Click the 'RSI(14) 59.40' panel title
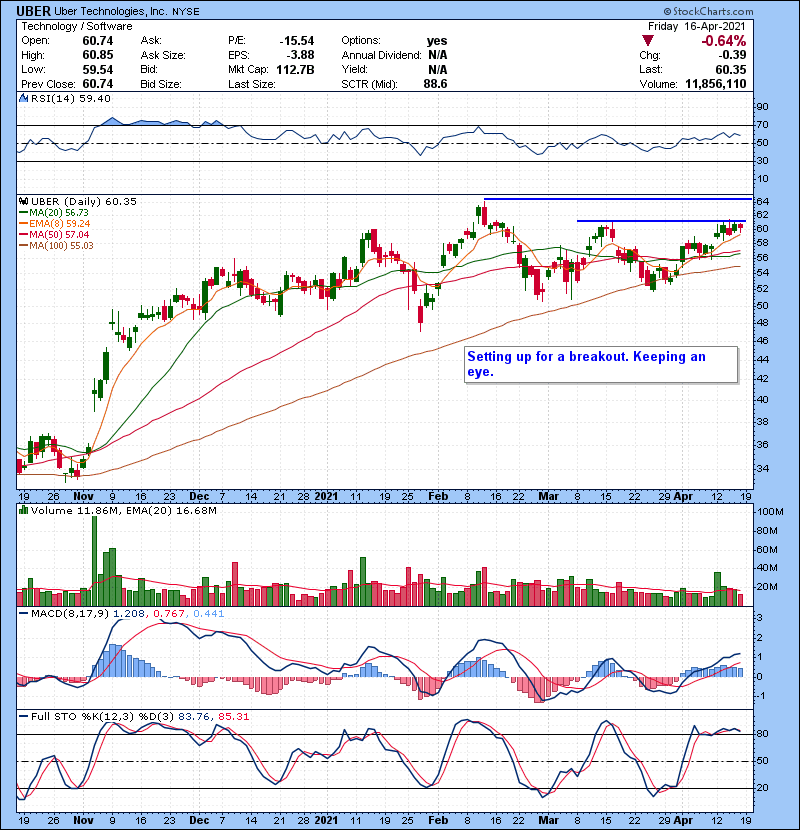 coord(71,98)
